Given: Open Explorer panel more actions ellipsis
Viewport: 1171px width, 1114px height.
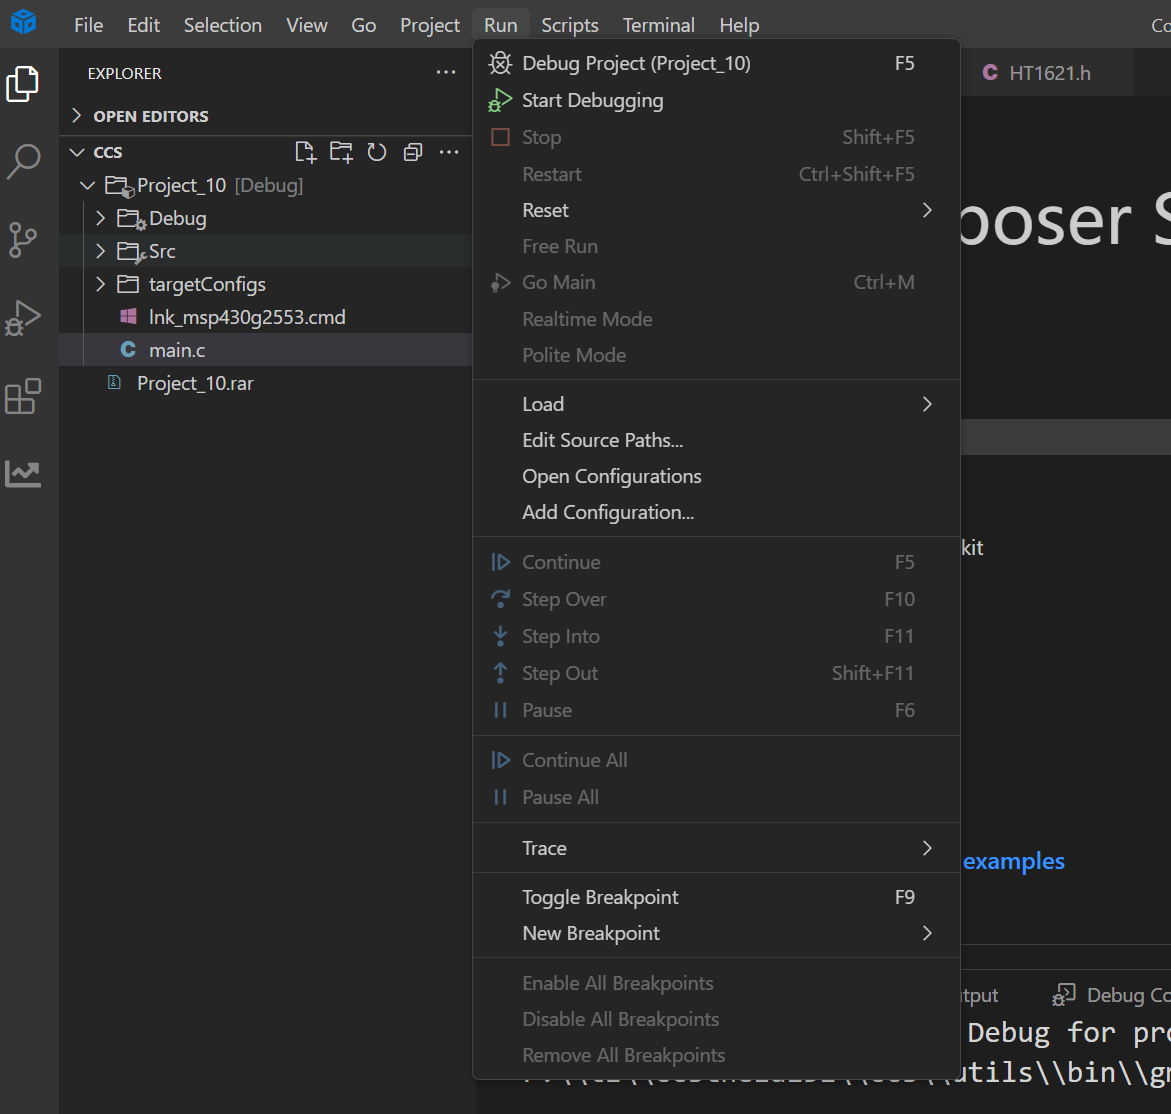Looking at the screenshot, I should [x=446, y=73].
